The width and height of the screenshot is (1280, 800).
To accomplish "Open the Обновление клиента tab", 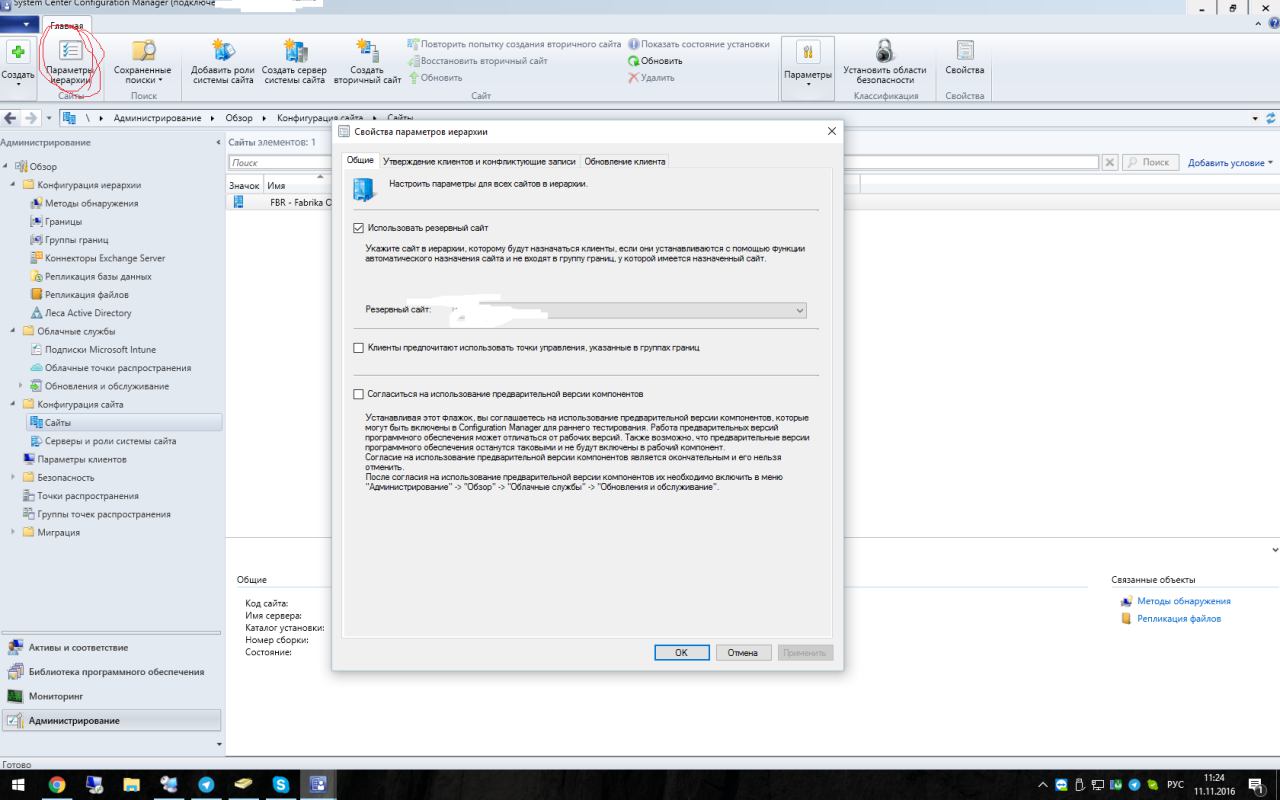I will 625,161.
